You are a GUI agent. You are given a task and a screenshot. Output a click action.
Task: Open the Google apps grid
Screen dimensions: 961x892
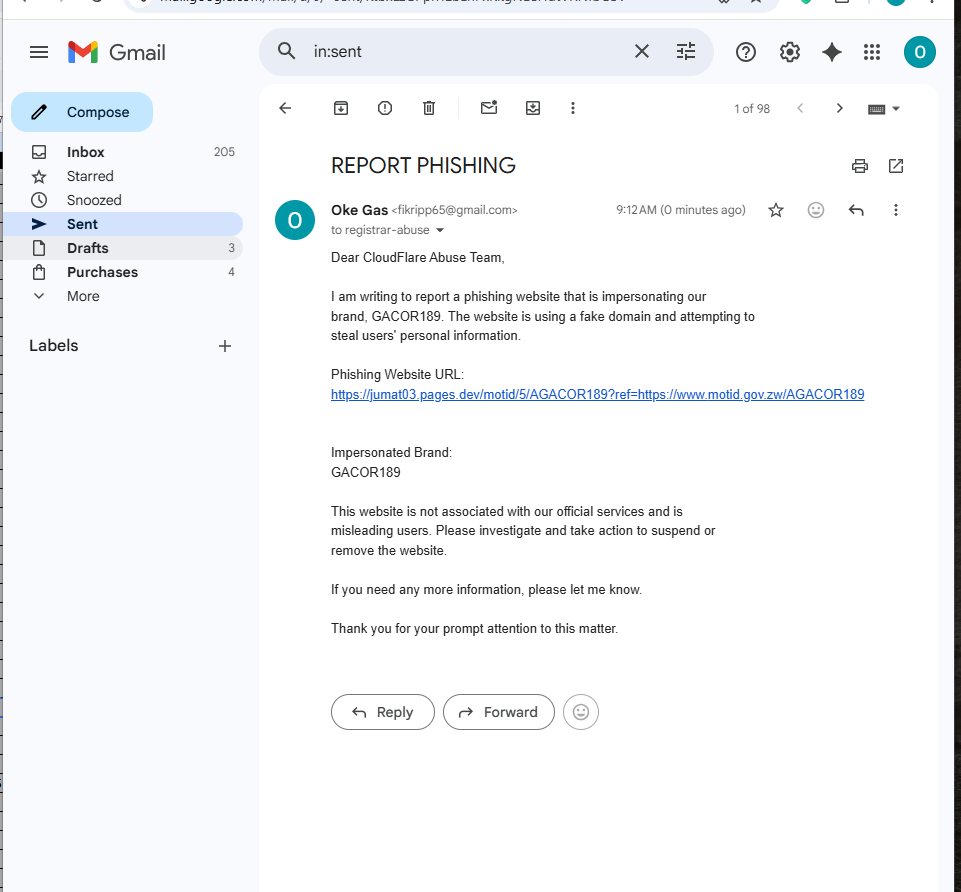click(872, 52)
